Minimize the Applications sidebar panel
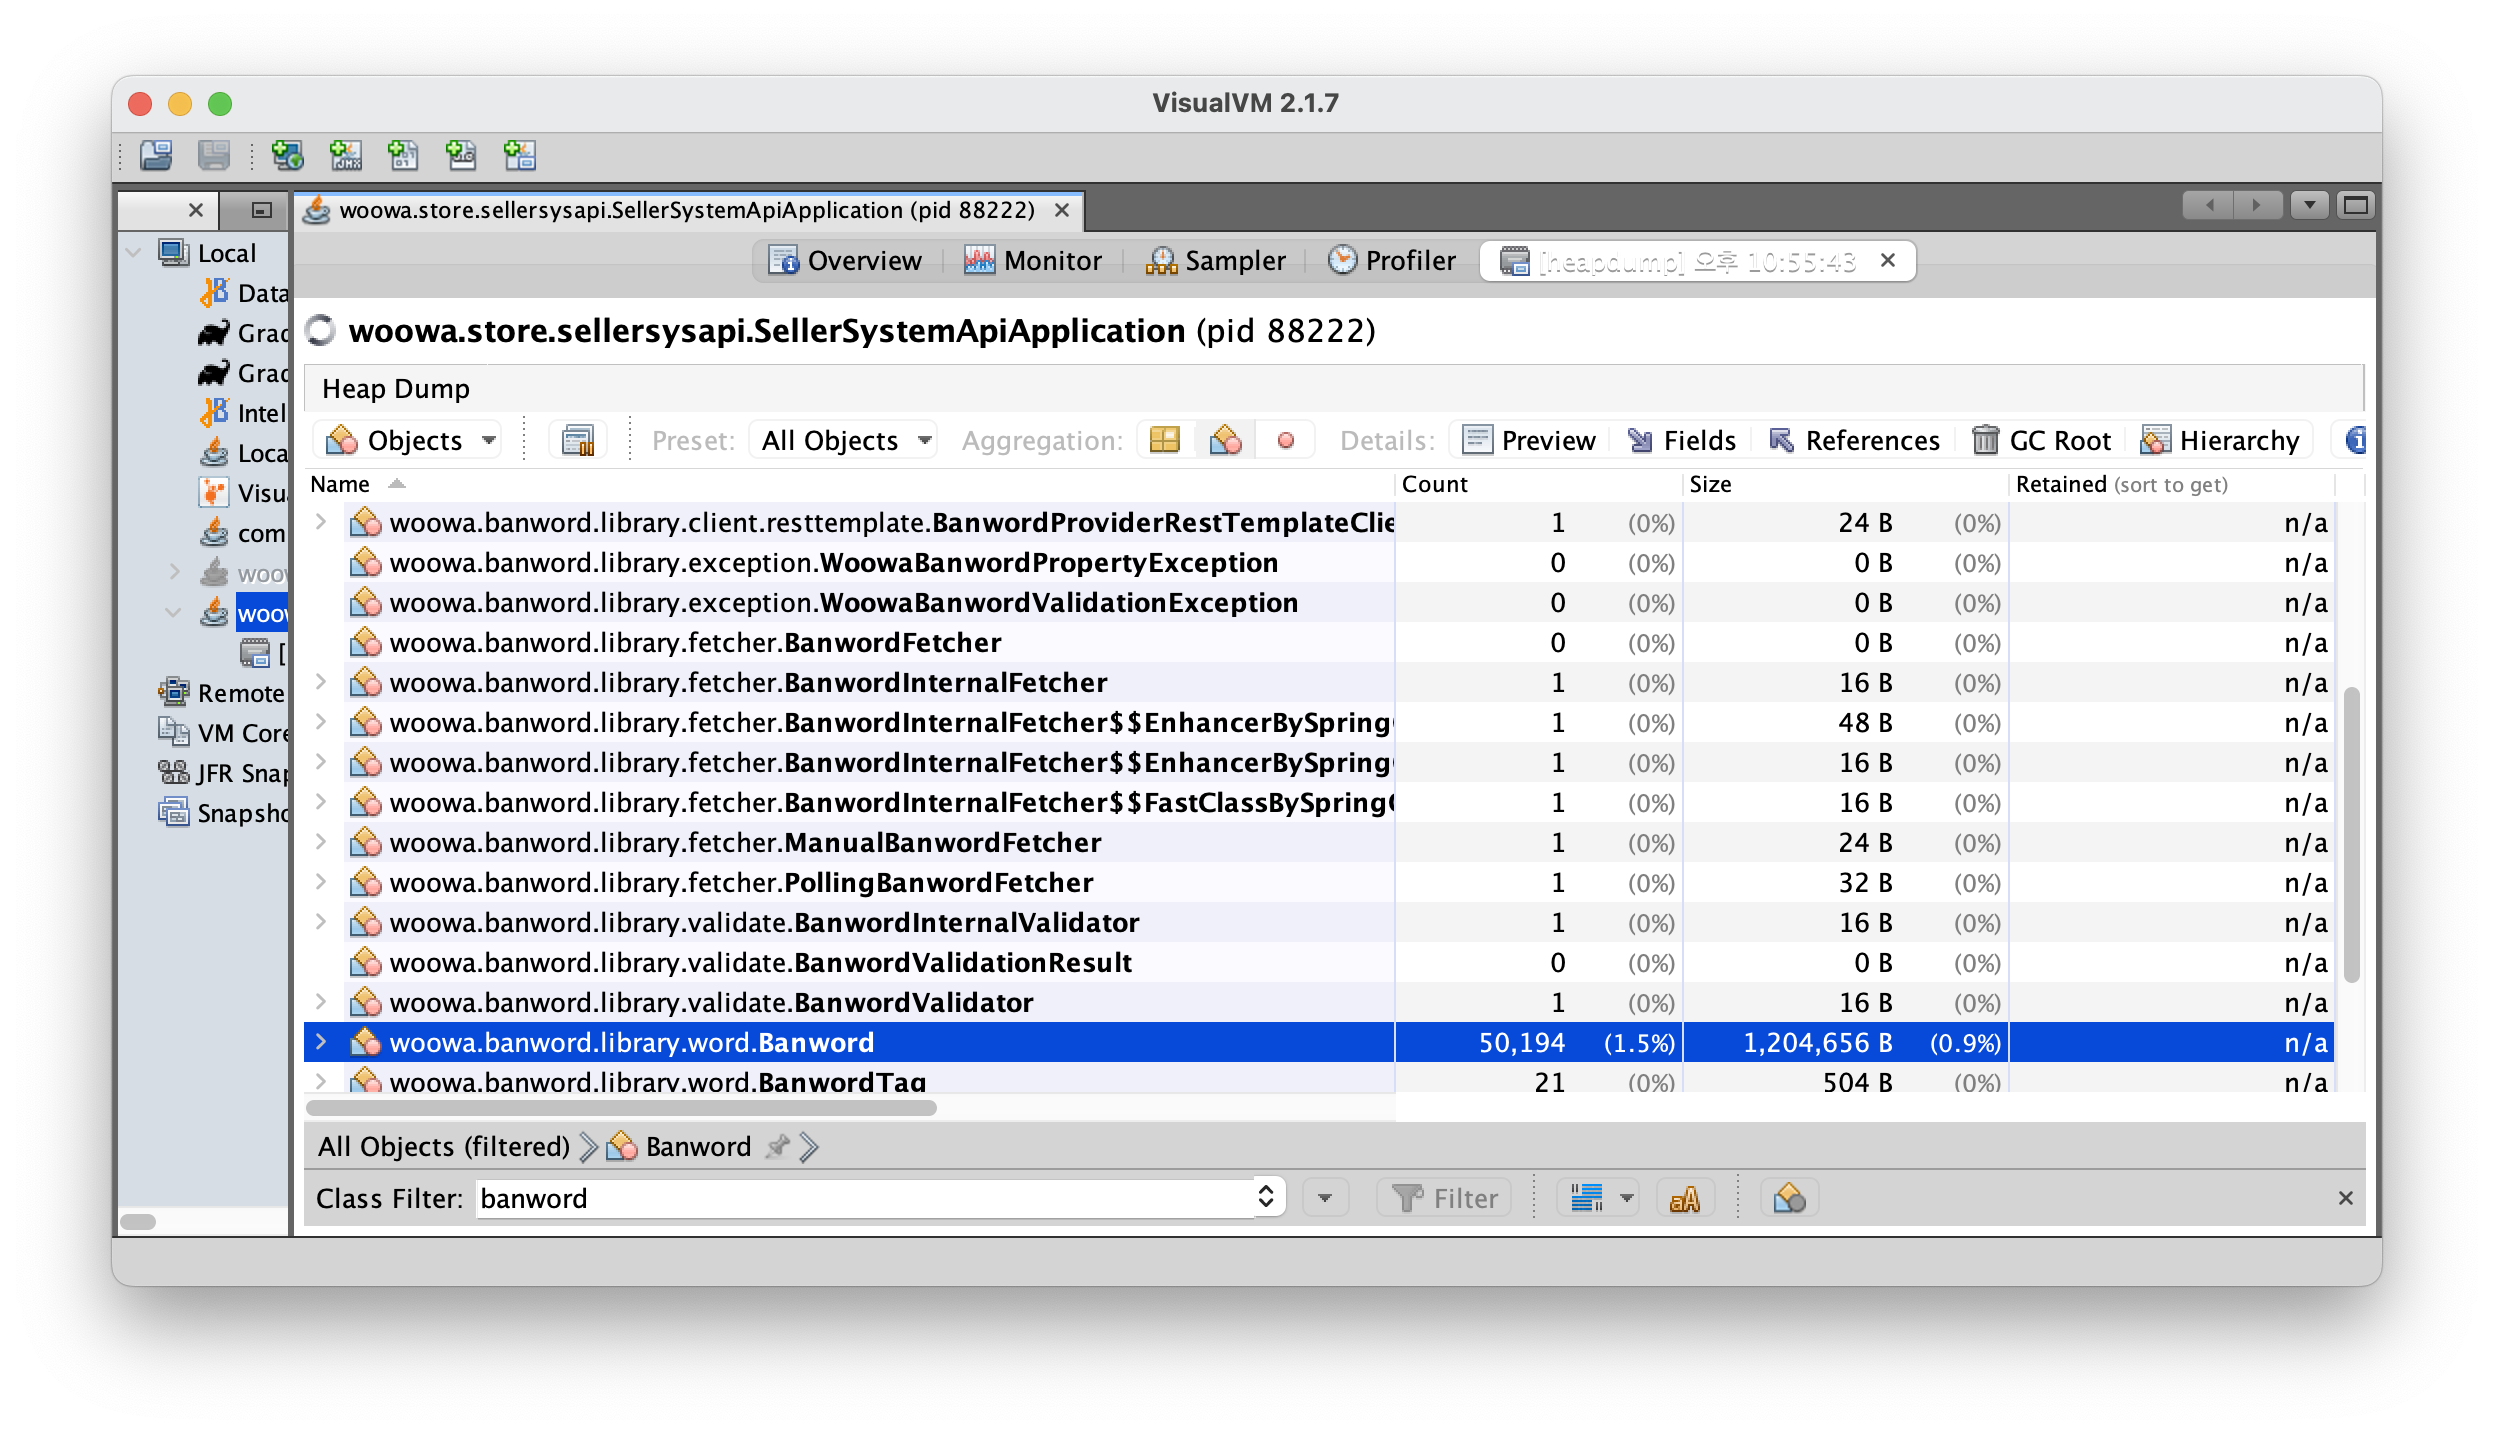2494x1434 pixels. coord(261,210)
